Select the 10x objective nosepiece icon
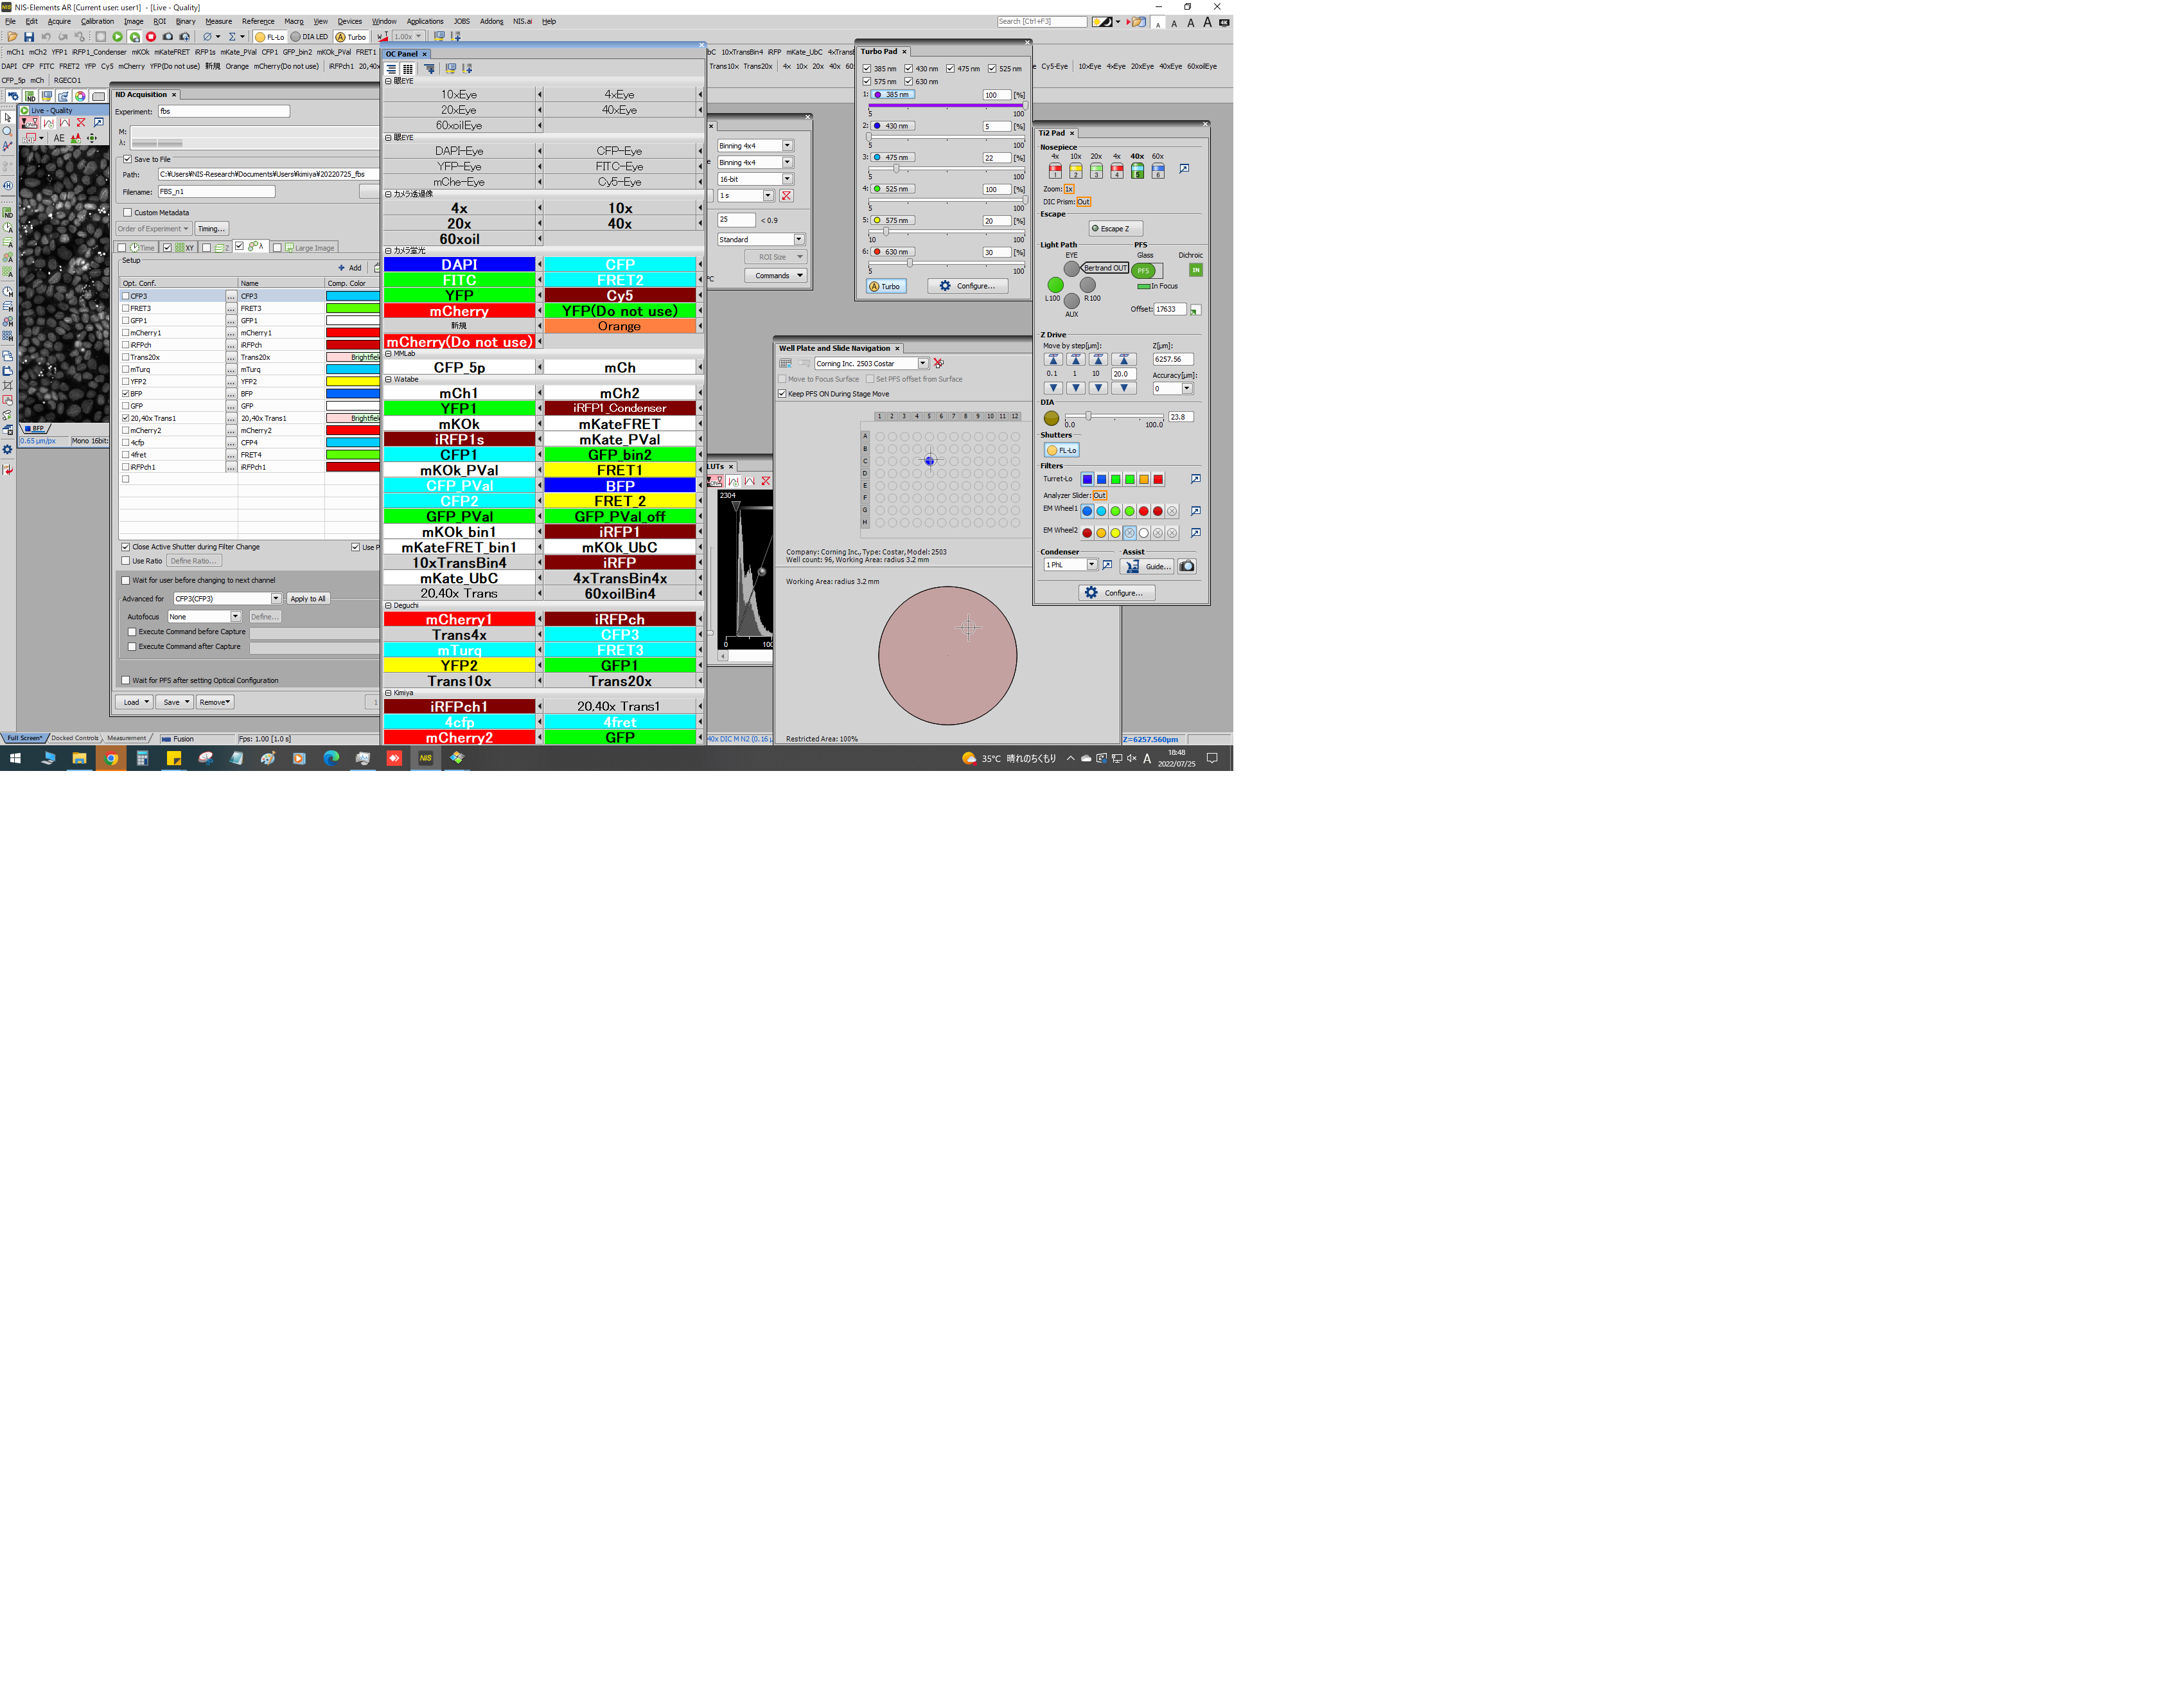The image size is (2184, 1691). click(1076, 171)
